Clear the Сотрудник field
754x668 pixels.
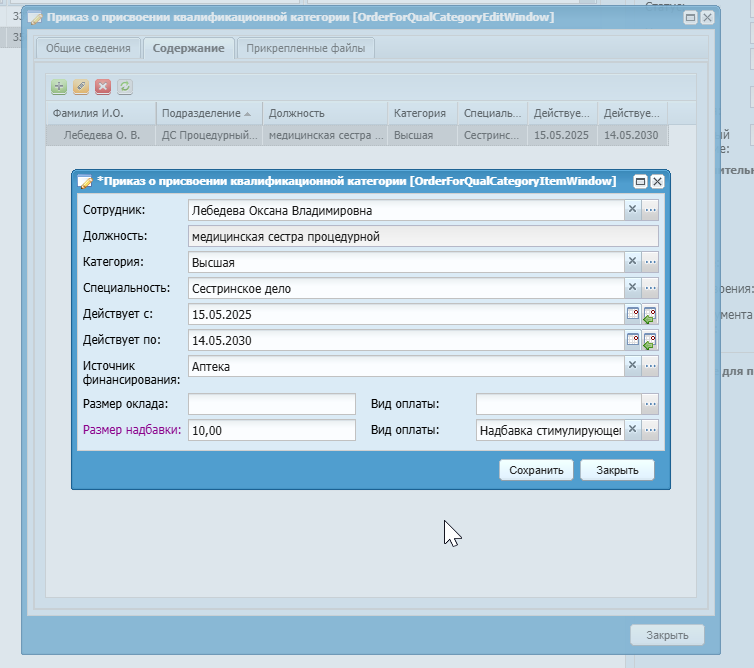[632, 210]
